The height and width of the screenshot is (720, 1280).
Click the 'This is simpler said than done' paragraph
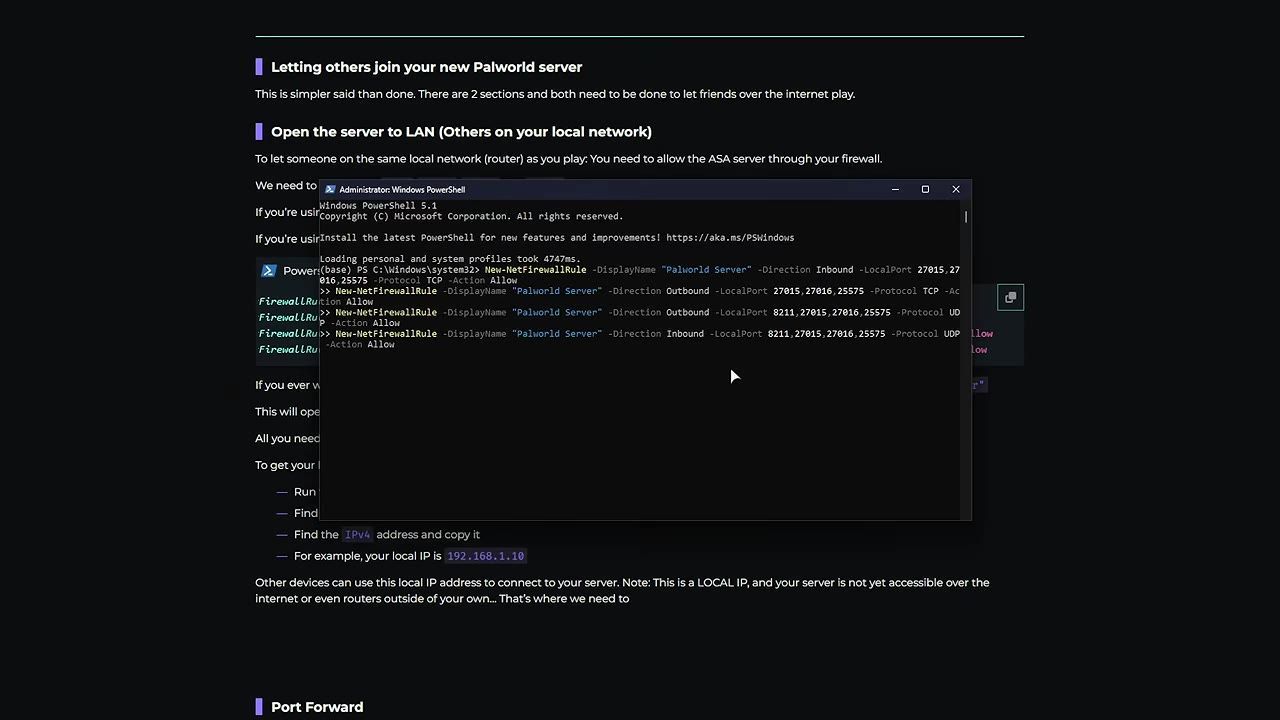[x=555, y=94]
